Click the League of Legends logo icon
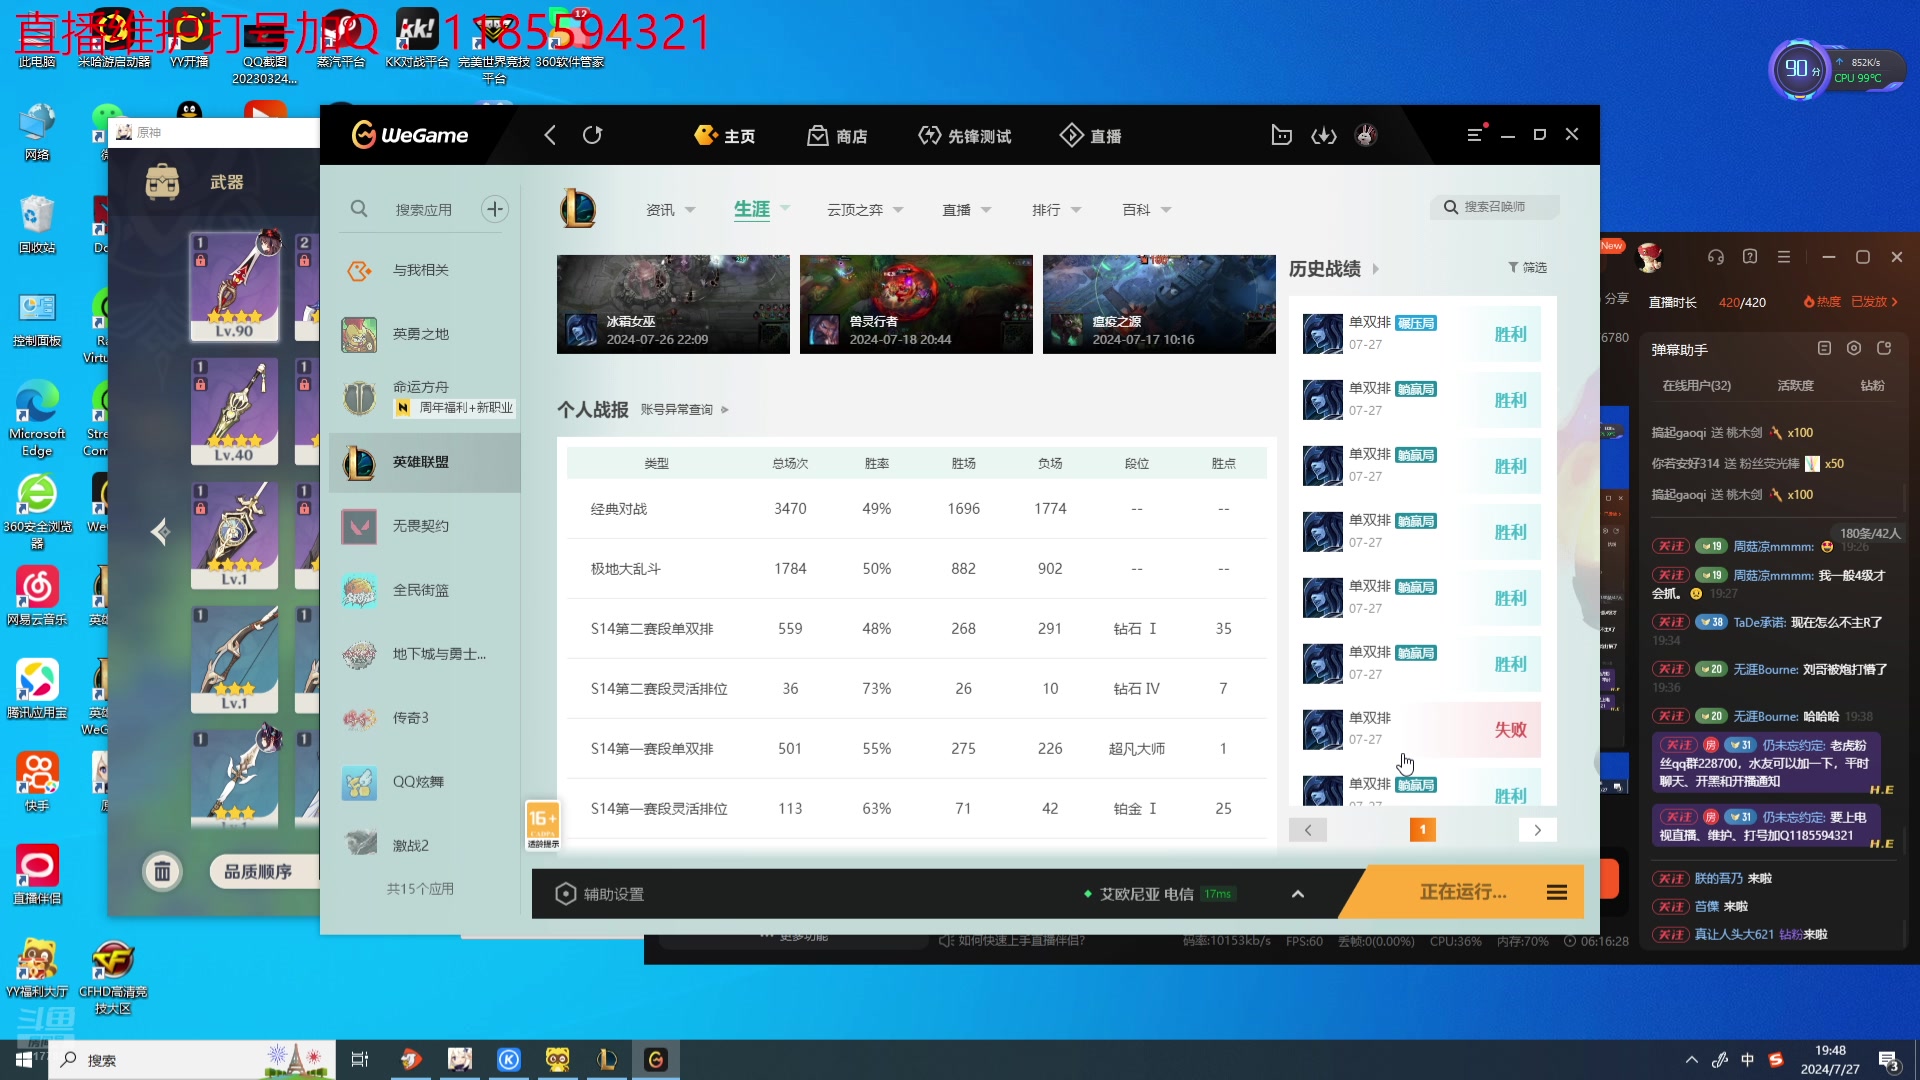The image size is (1920, 1080). pyautogui.click(x=578, y=209)
